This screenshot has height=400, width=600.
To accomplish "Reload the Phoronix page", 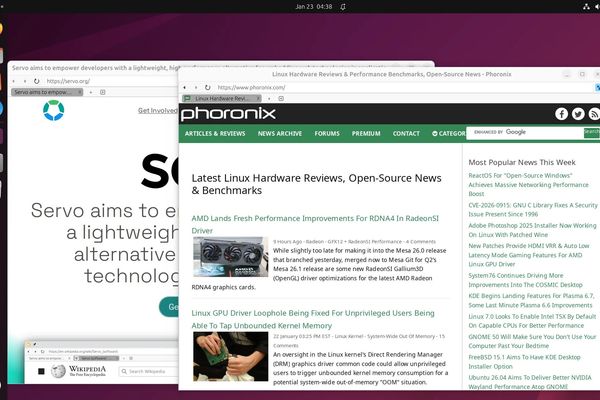I will [x=207, y=88].
